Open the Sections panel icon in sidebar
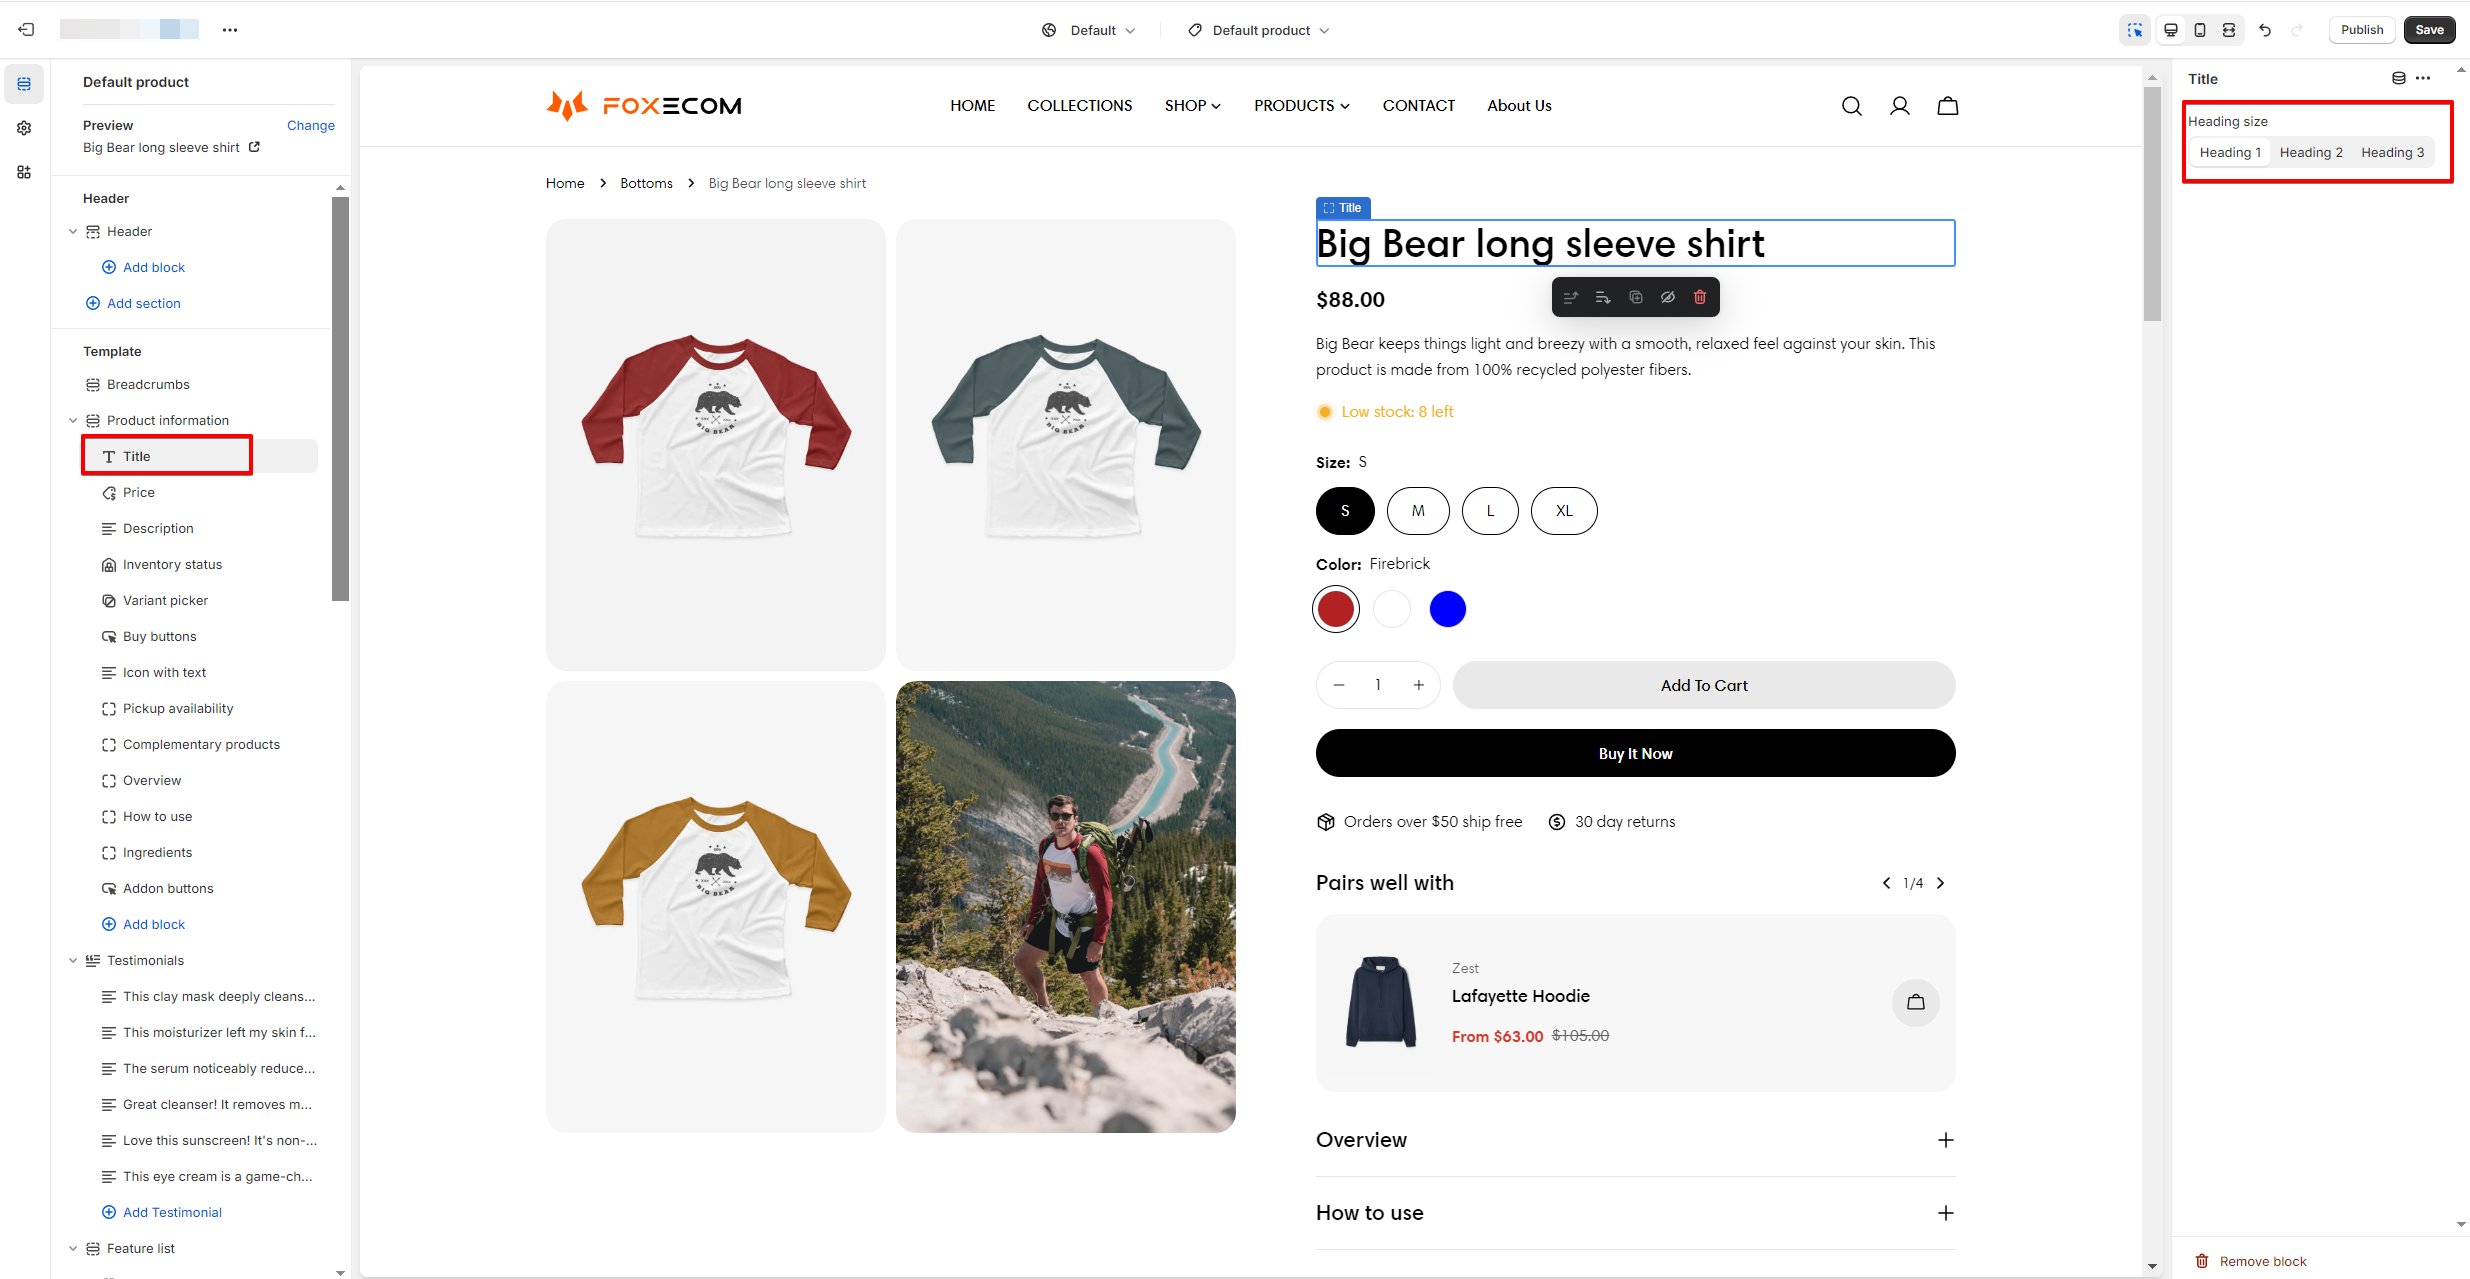 click(24, 84)
